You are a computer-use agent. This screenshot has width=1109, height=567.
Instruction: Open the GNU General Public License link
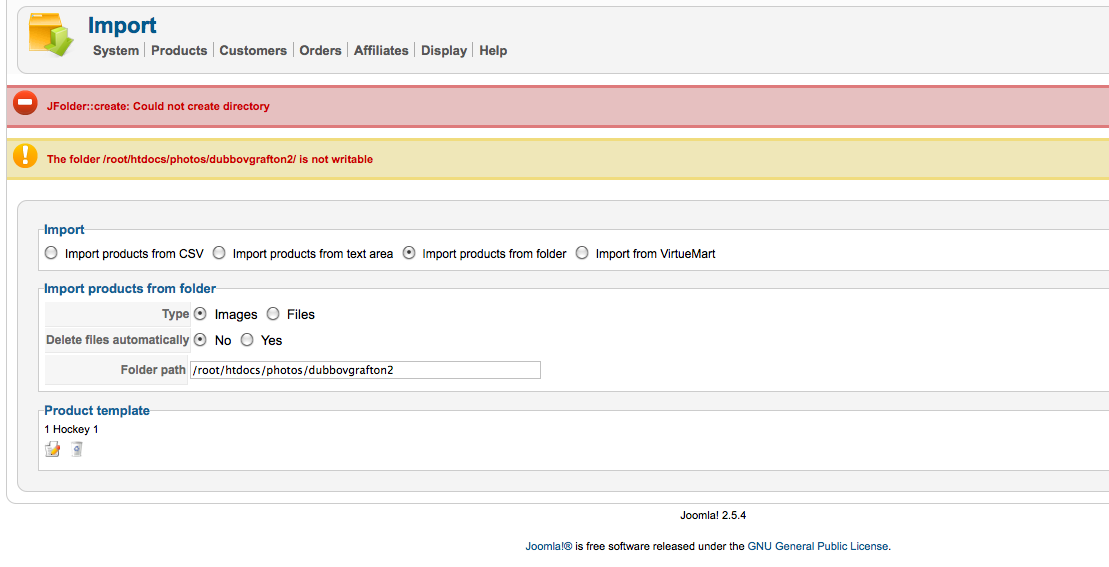coord(818,546)
